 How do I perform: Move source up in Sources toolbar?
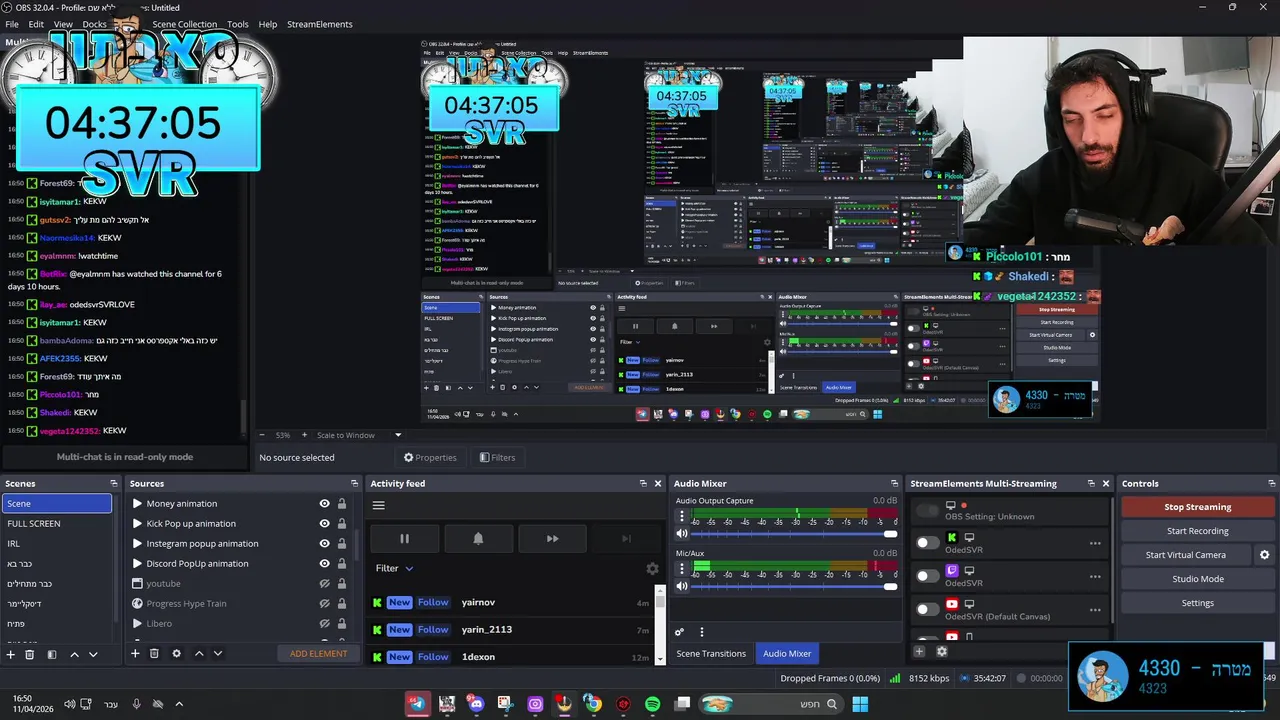[x=198, y=654]
